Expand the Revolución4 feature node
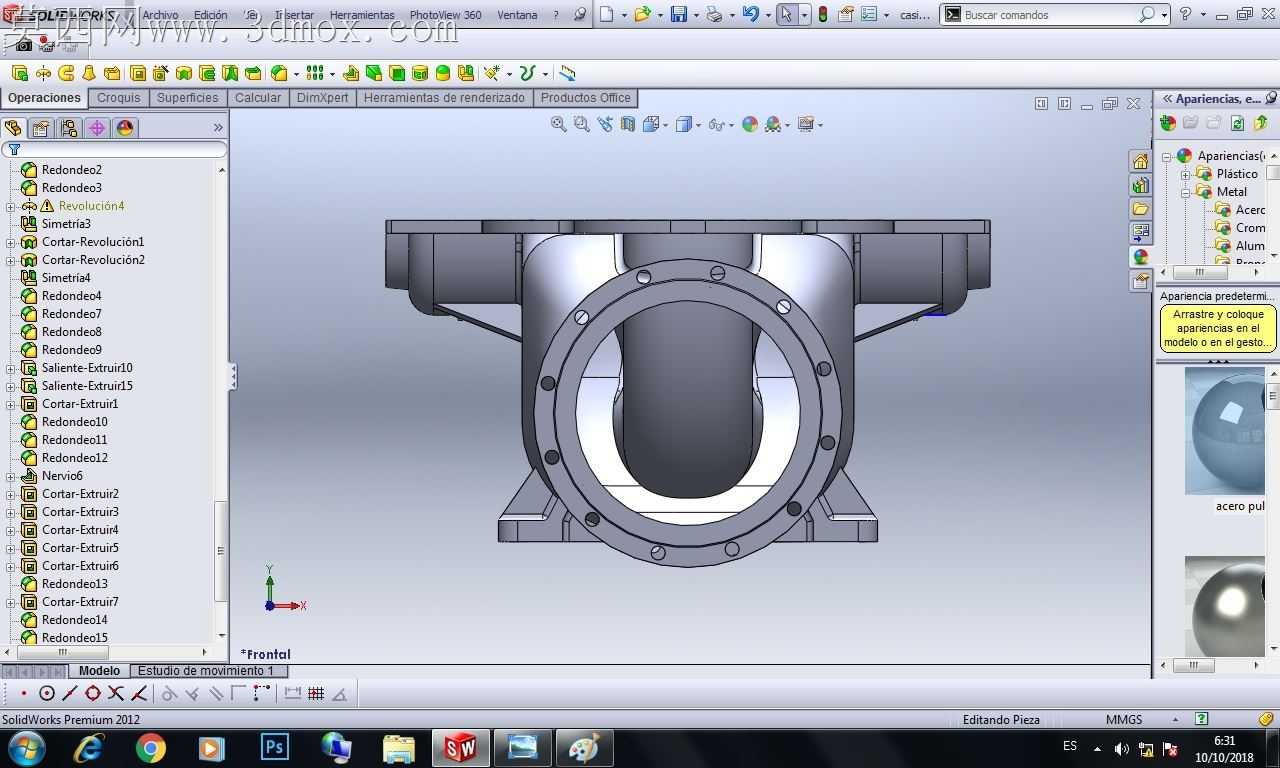1280x768 pixels. pos(11,206)
